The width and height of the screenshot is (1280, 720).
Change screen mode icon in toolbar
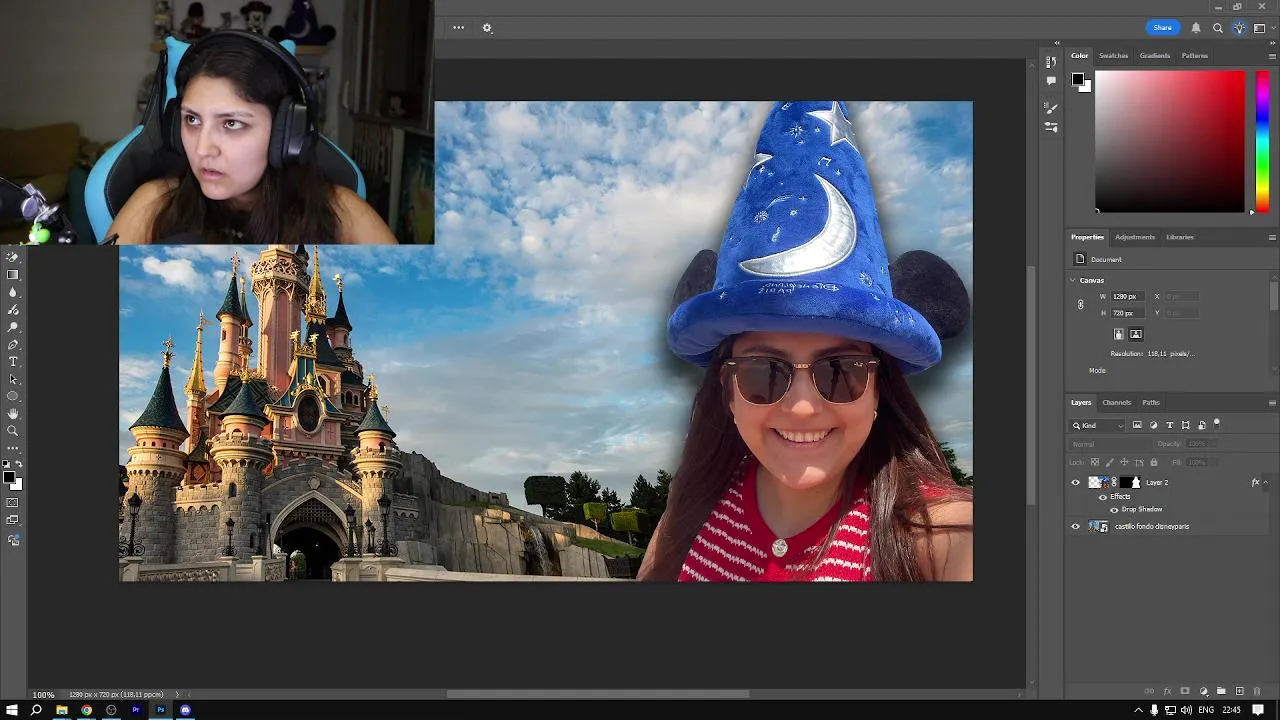click(x=13, y=520)
